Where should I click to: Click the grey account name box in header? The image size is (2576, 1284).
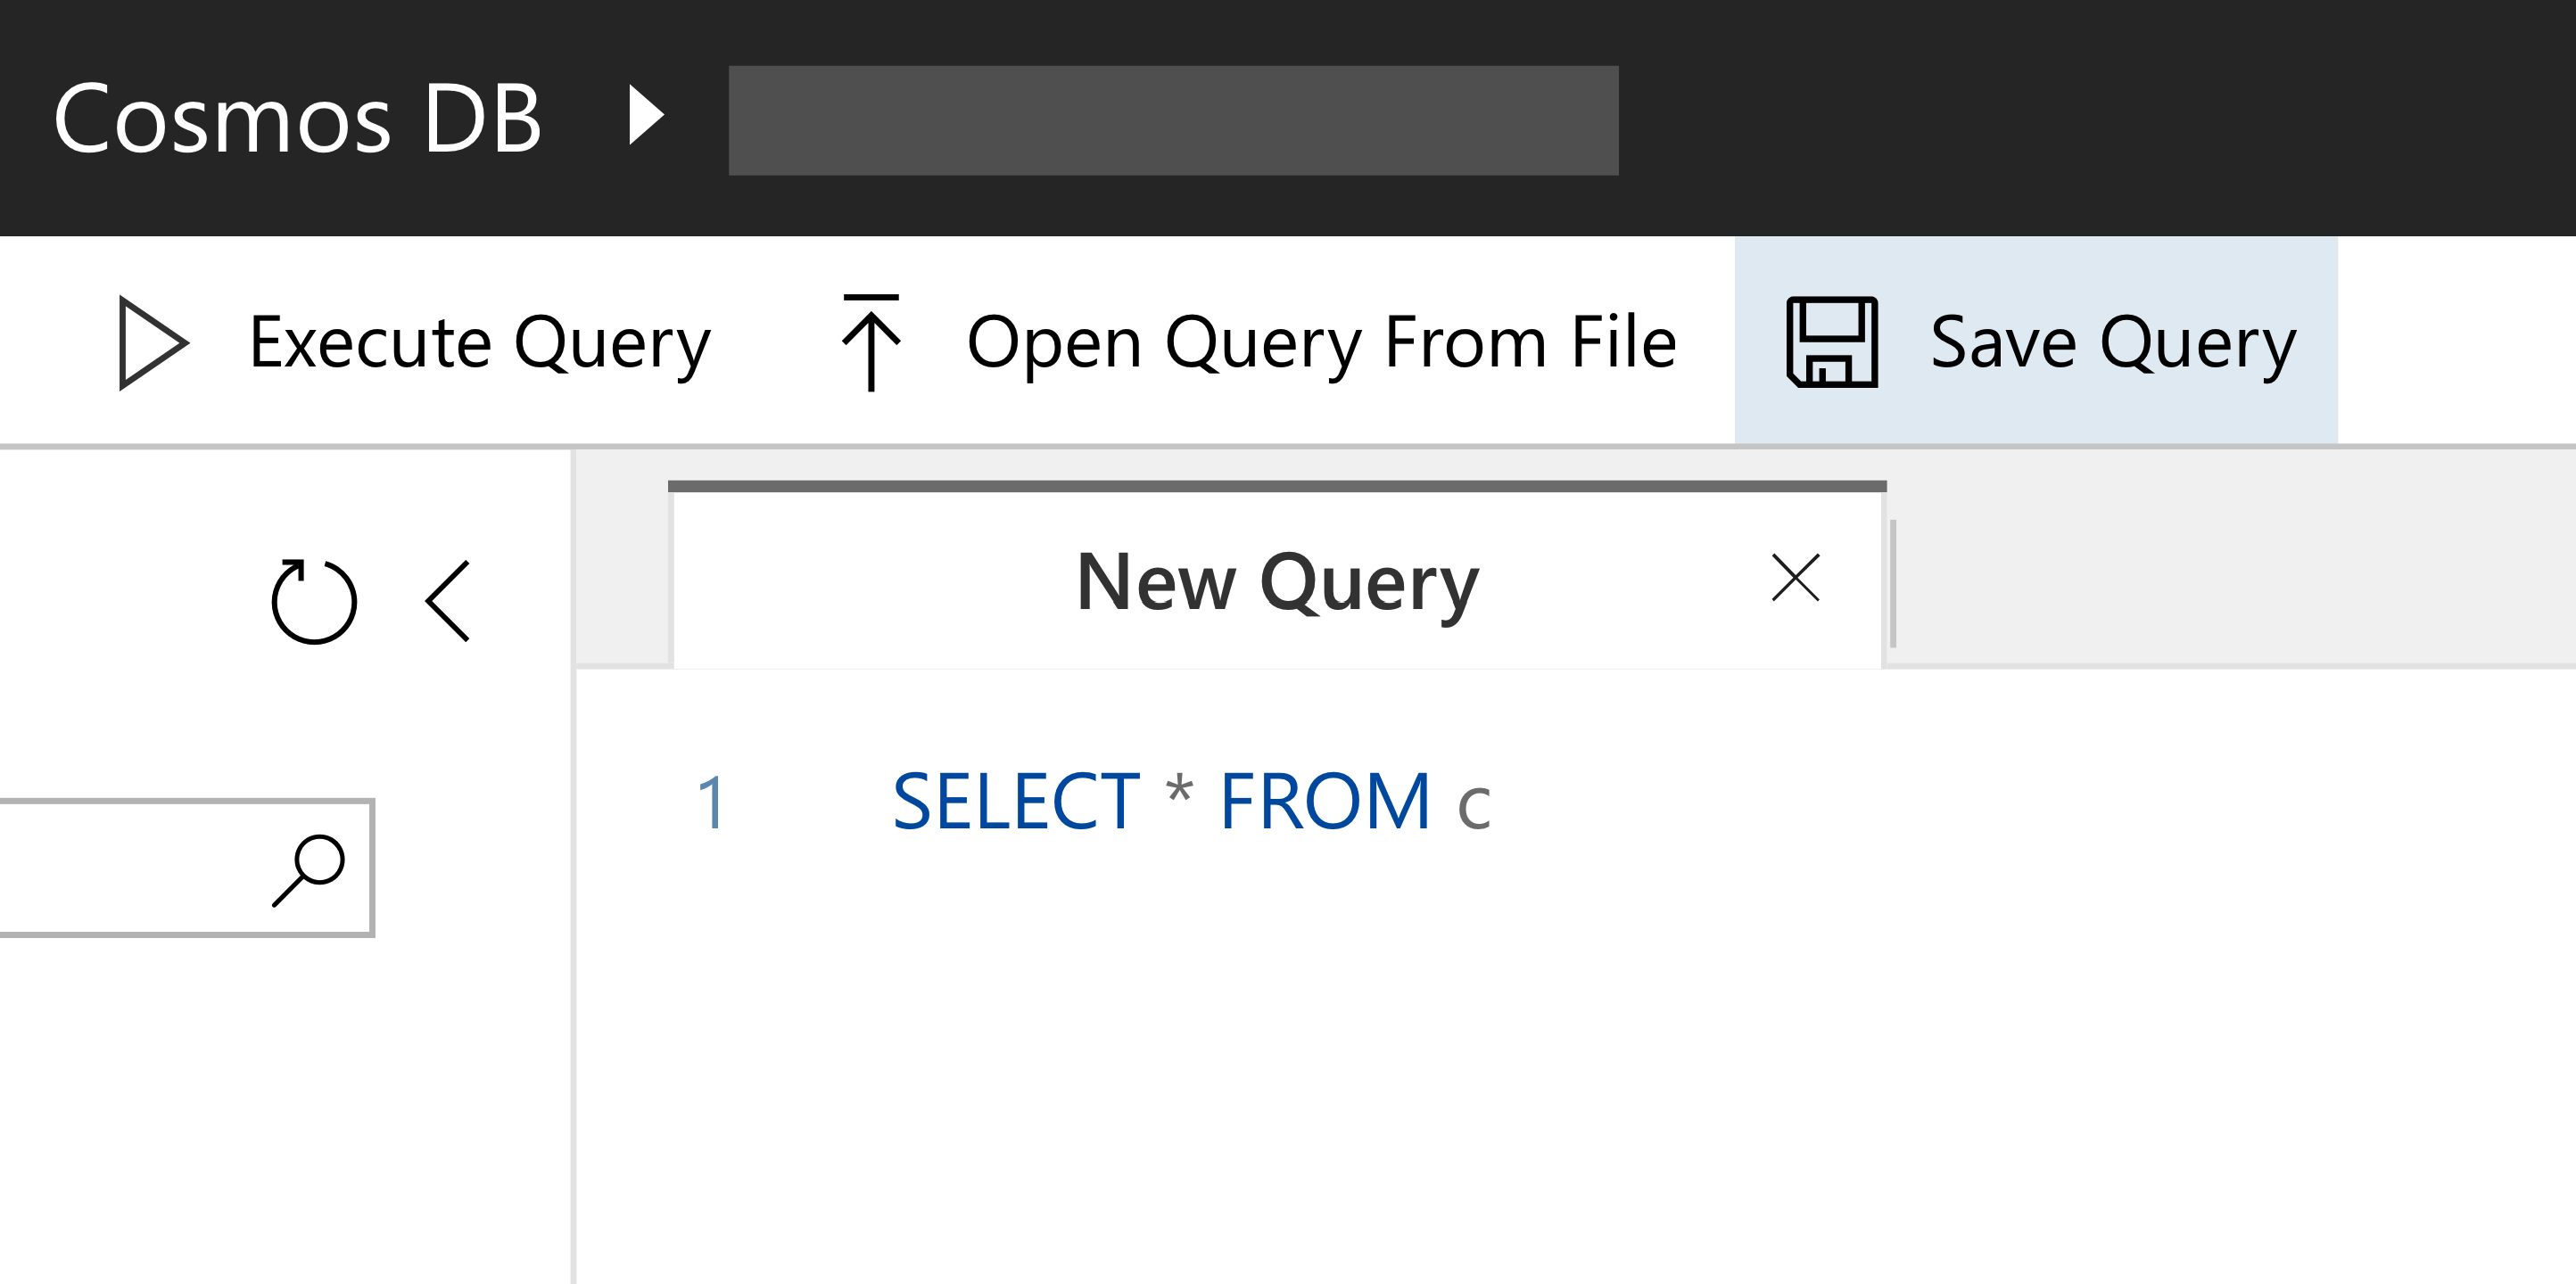point(1173,121)
